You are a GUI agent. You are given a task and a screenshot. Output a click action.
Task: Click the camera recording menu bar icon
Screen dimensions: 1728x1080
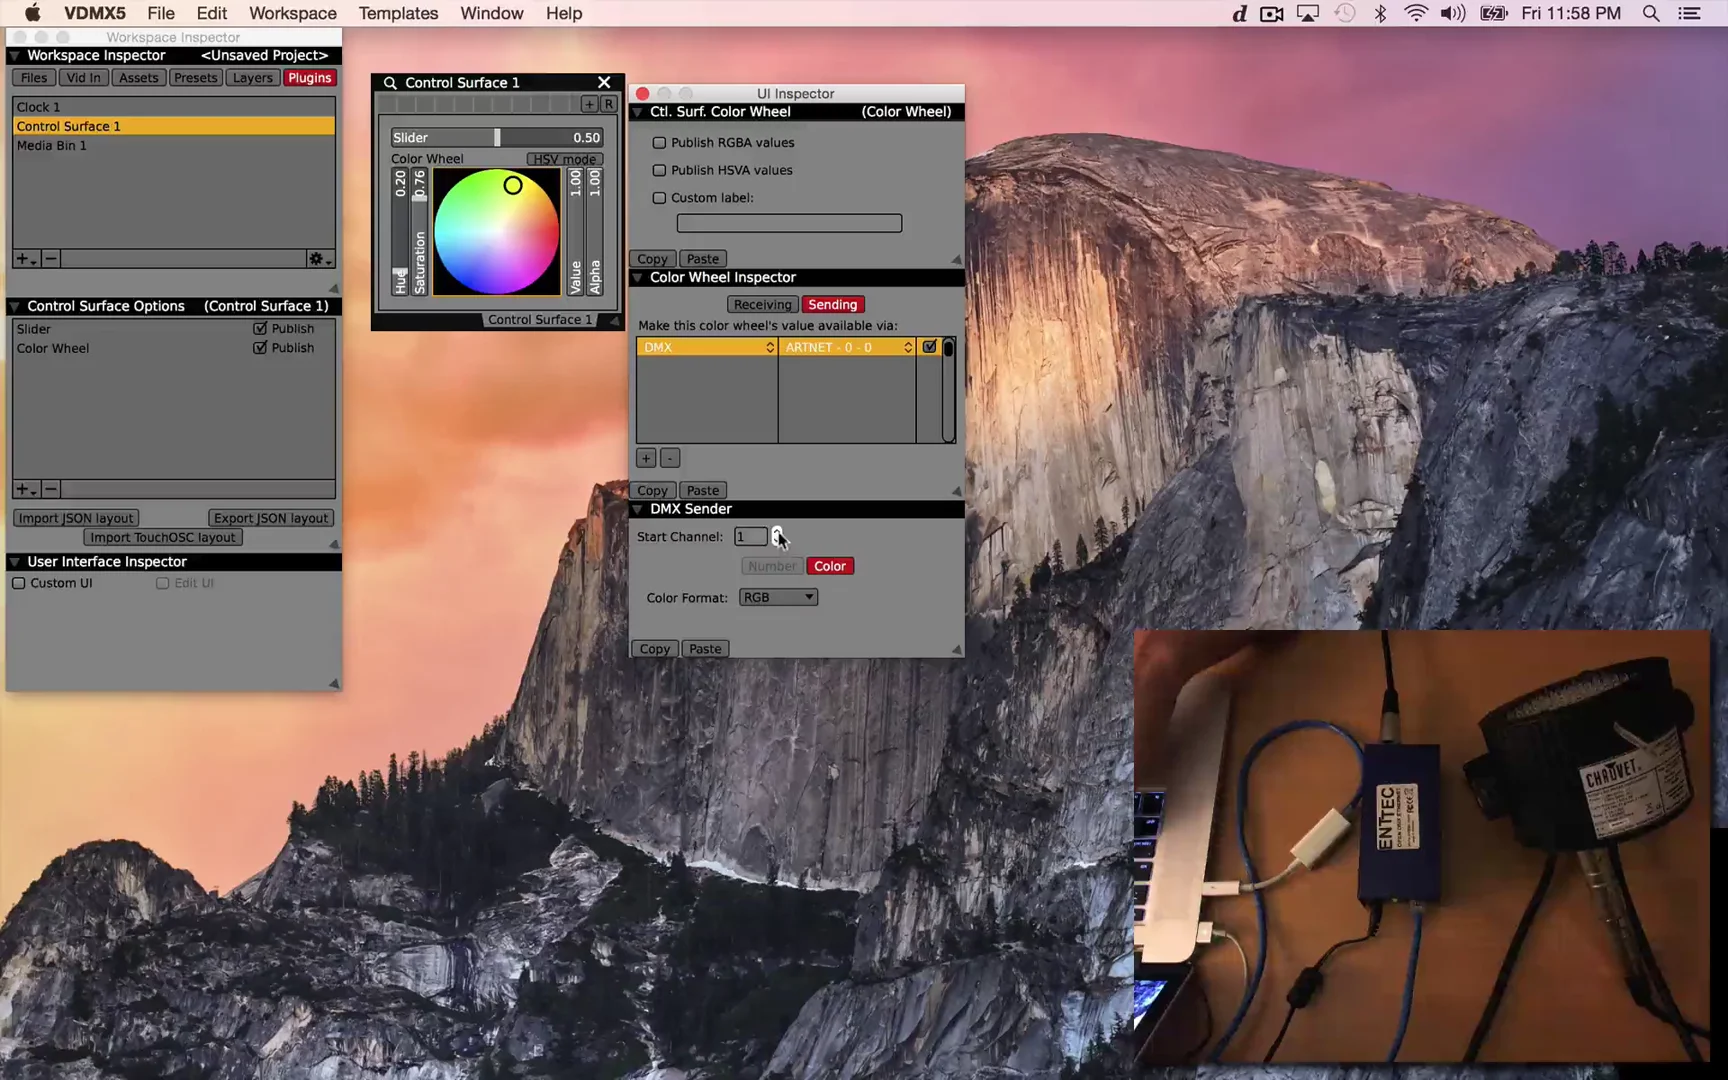pyautogui.click(x=1272, y=13)
